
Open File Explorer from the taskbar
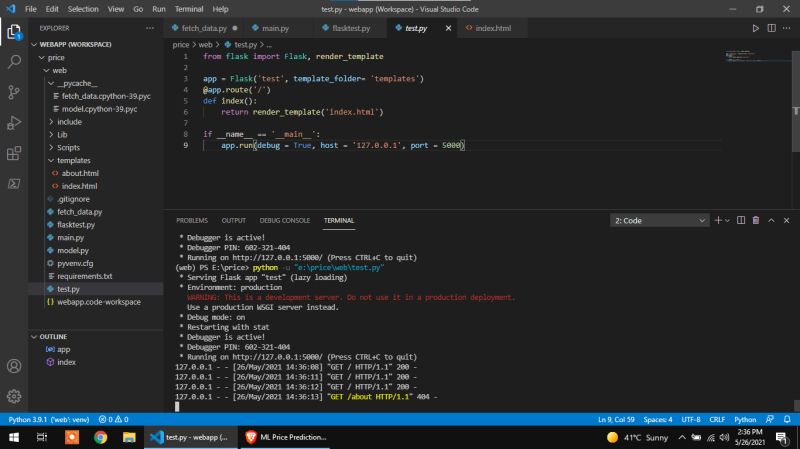pos(129,437)
